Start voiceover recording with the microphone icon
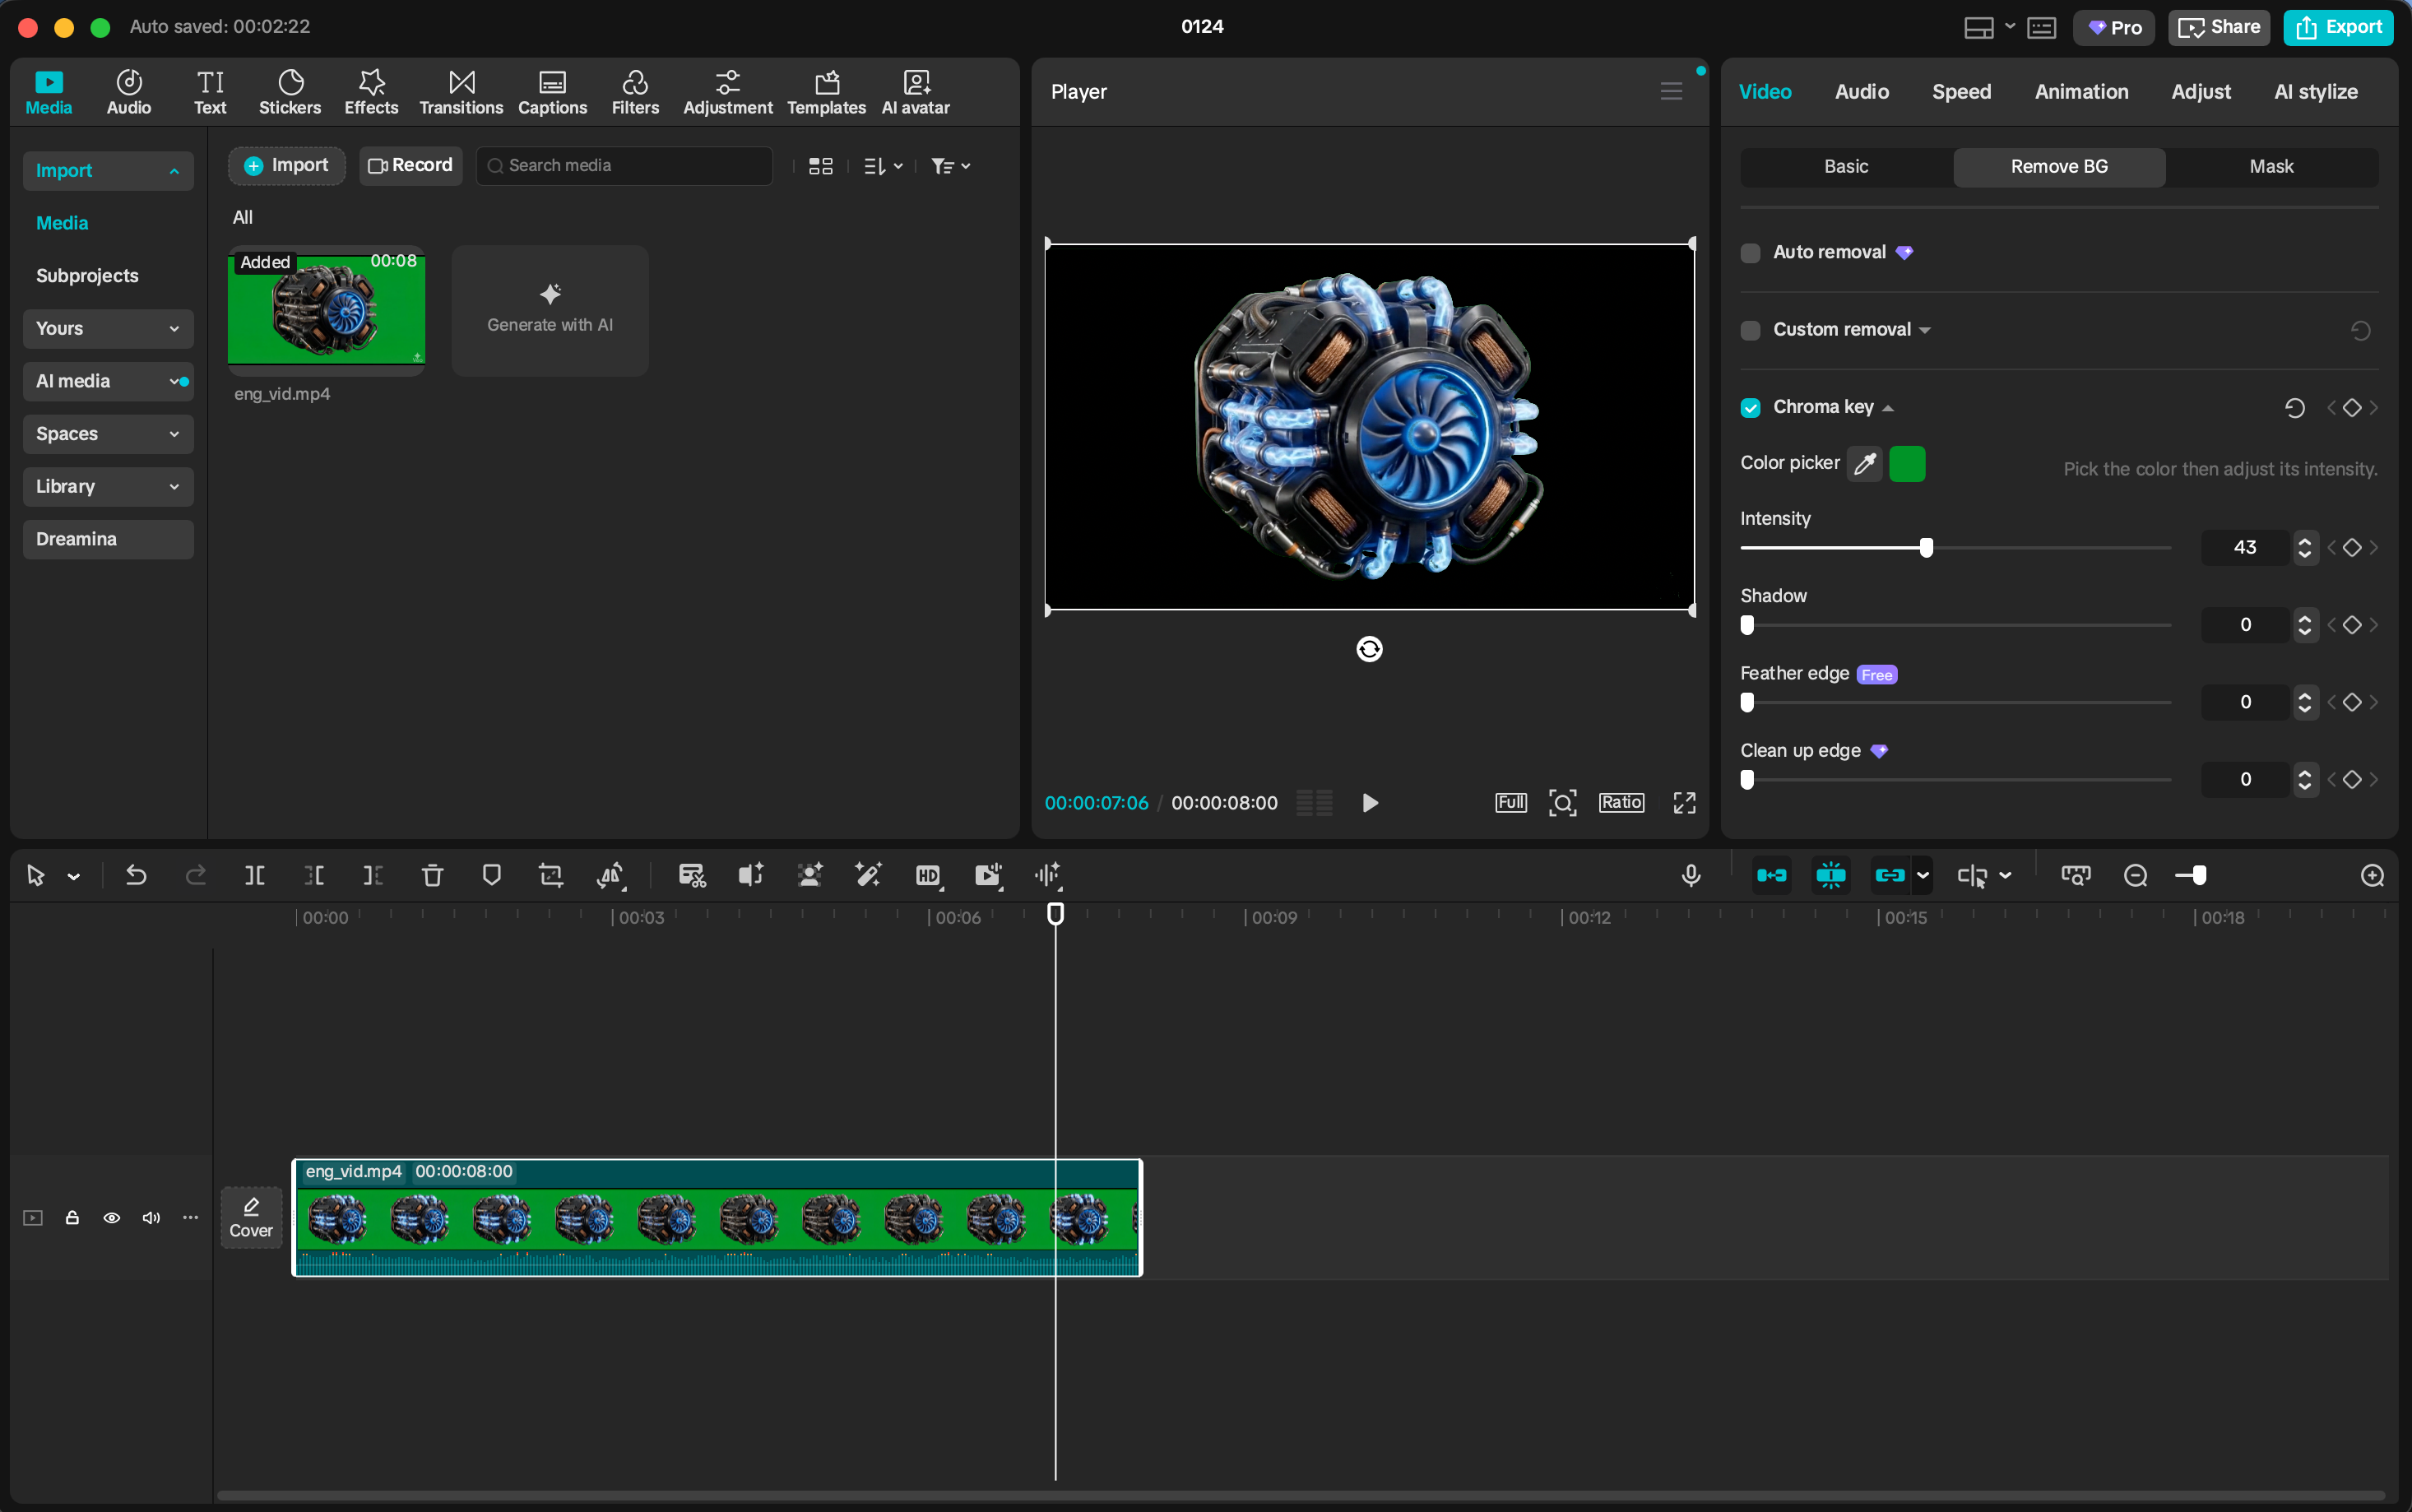Image resolution: width=2412 pixels, height=1512 pixels. point(1689,875)
